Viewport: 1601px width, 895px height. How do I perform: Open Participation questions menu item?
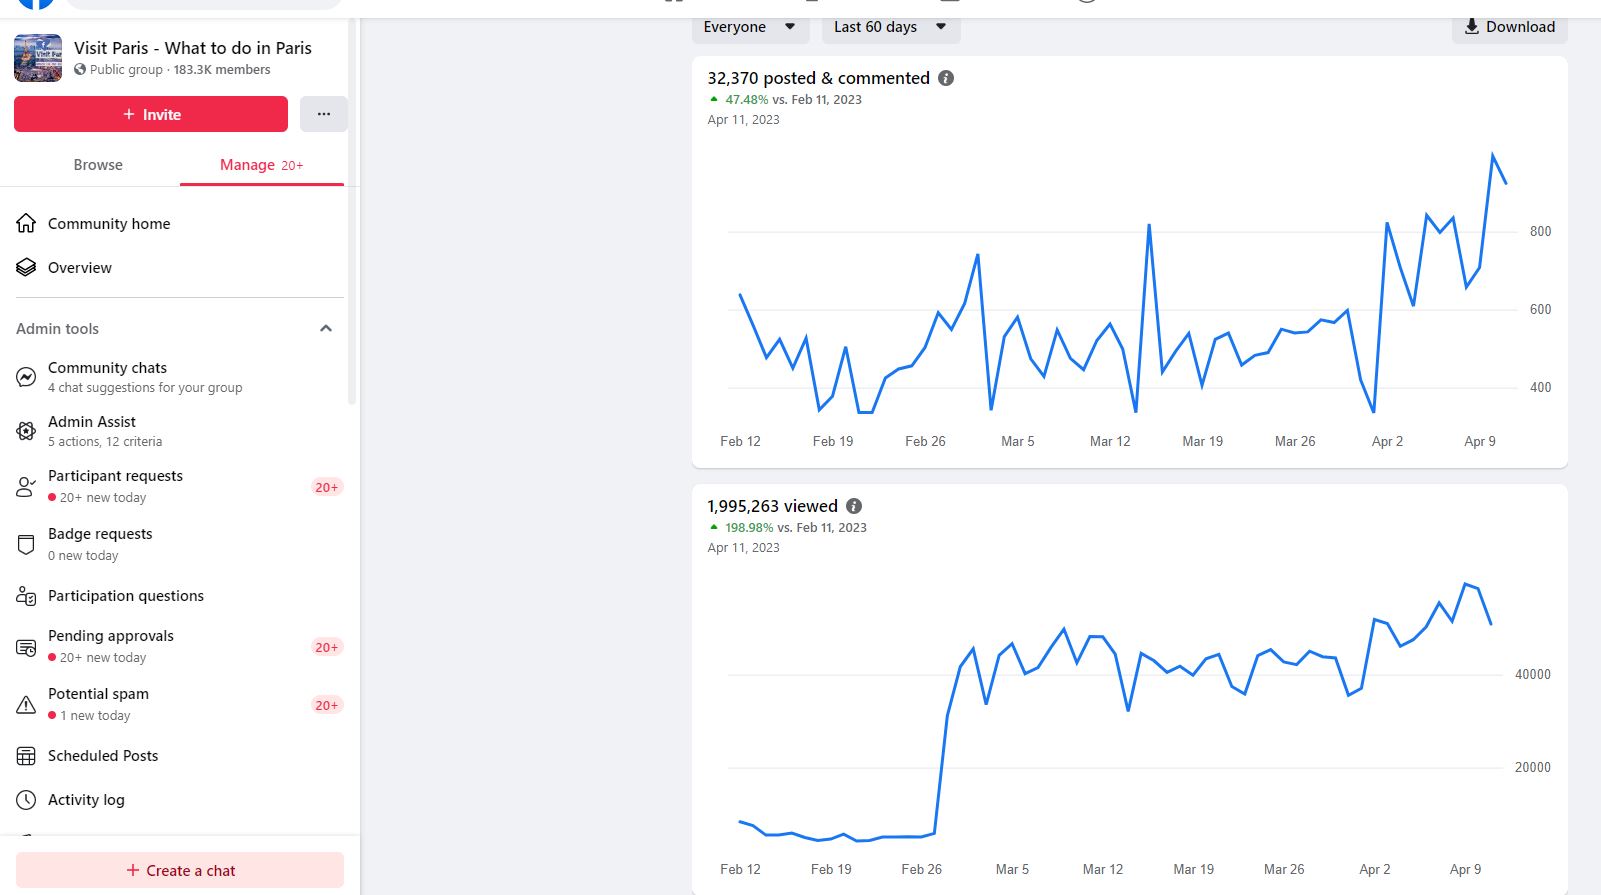pos(180,596)
